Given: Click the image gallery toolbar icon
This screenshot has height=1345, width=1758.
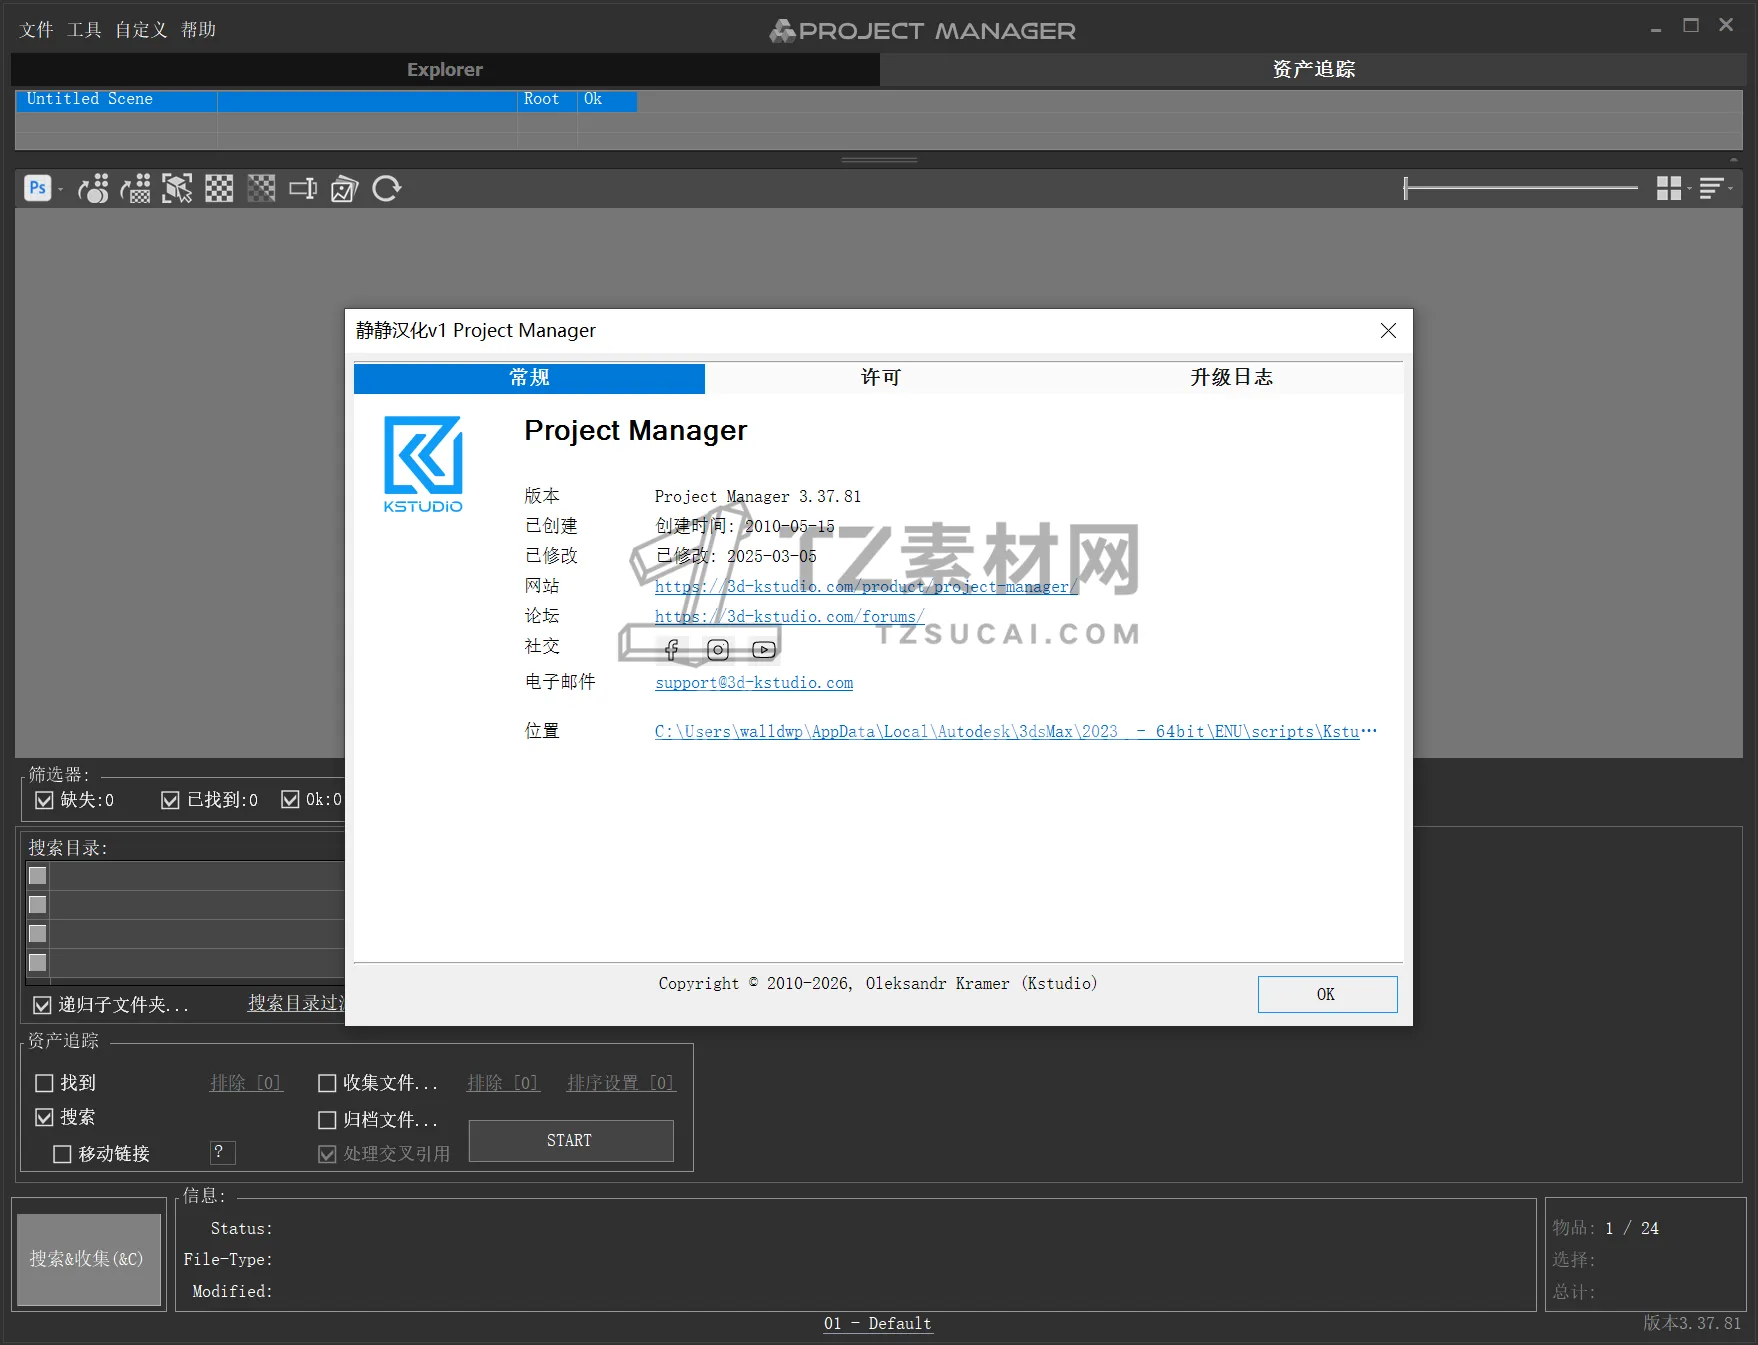Looking at the screenshot, I should click(x=343, y=188).
